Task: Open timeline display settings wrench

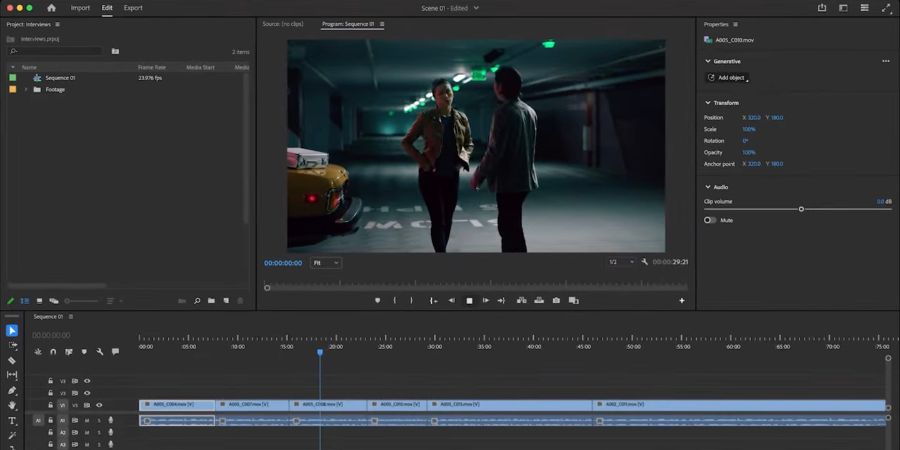Action: (x=100, y=351)
